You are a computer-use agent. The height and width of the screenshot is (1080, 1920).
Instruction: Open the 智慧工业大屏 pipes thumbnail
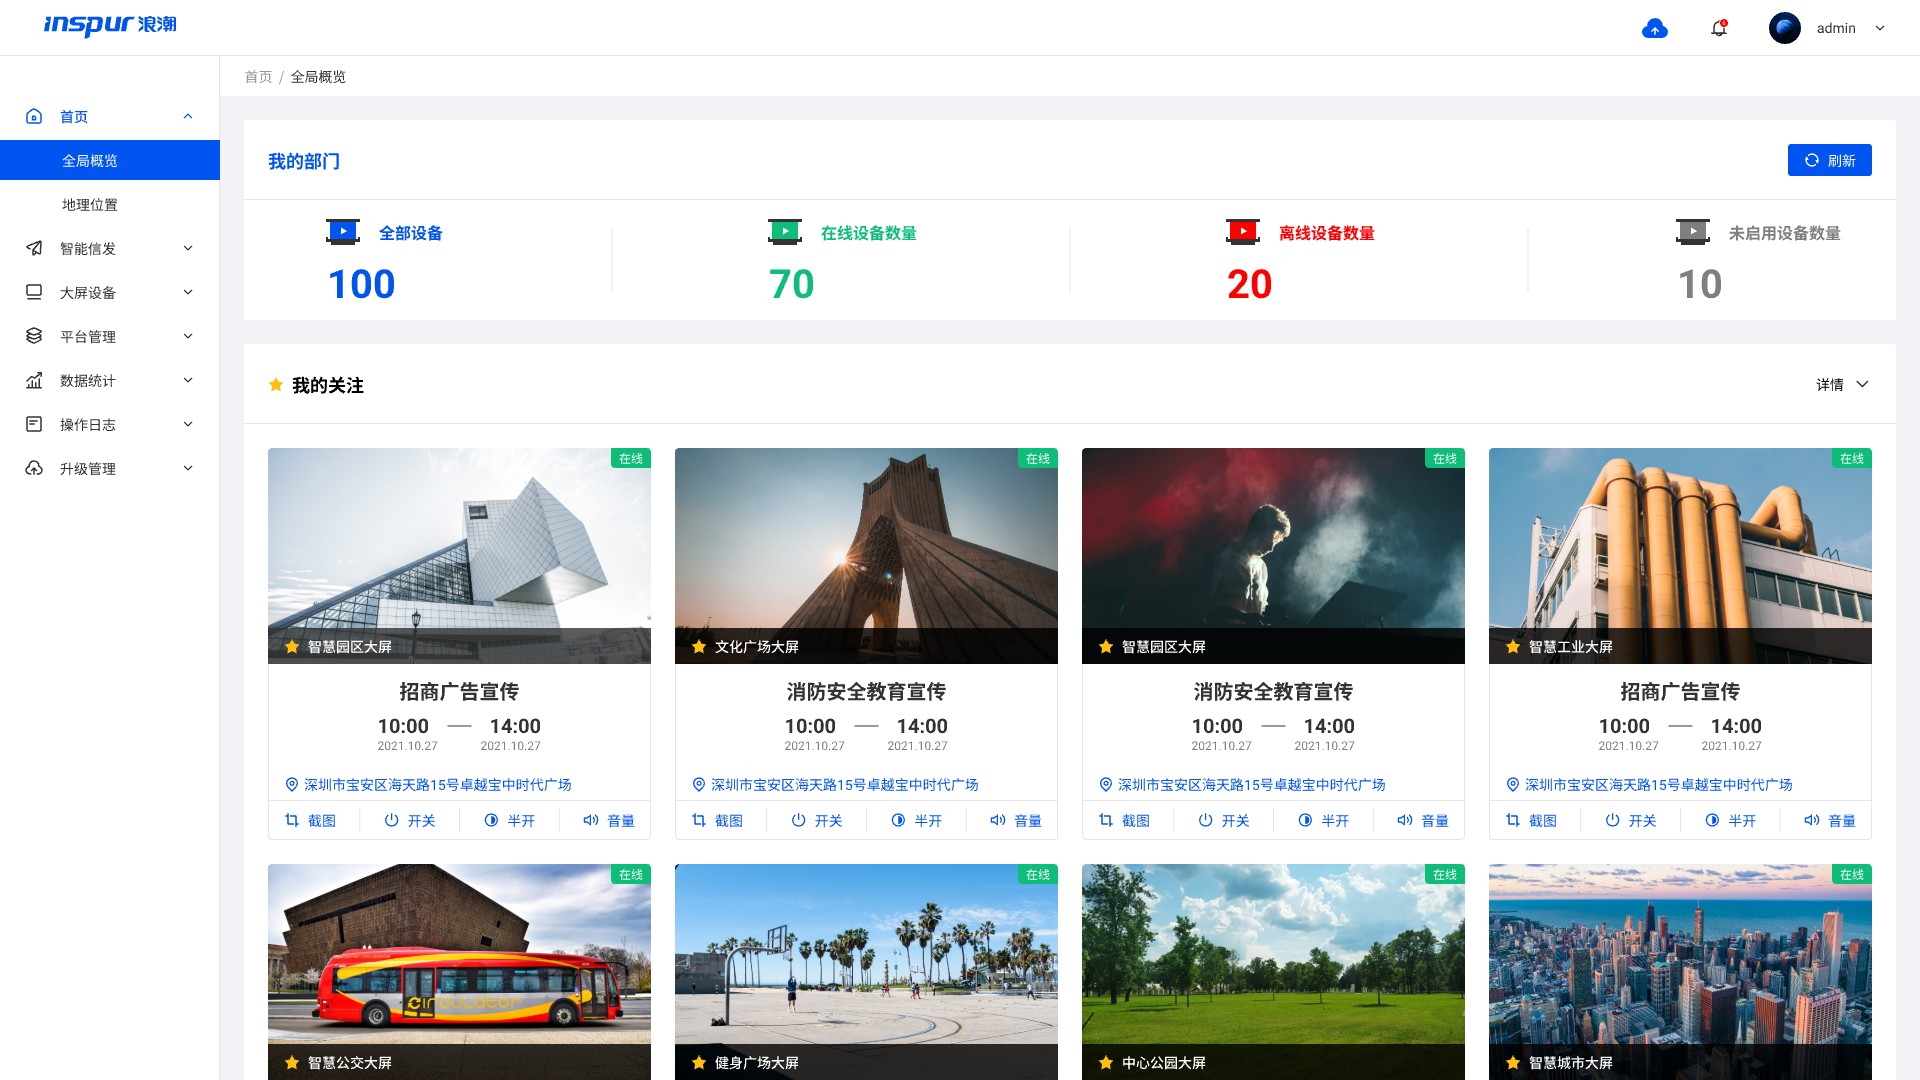click(x=1680, y=555)
